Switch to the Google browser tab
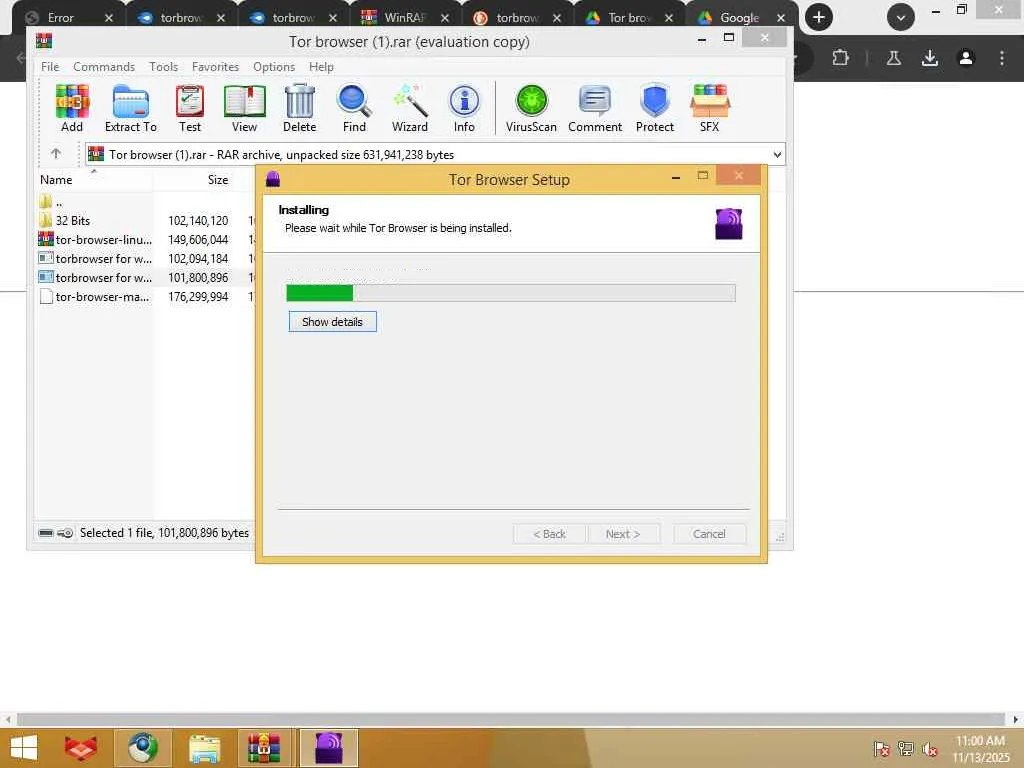The width and height of the screenshot is (1024, 768). [739, 18]
